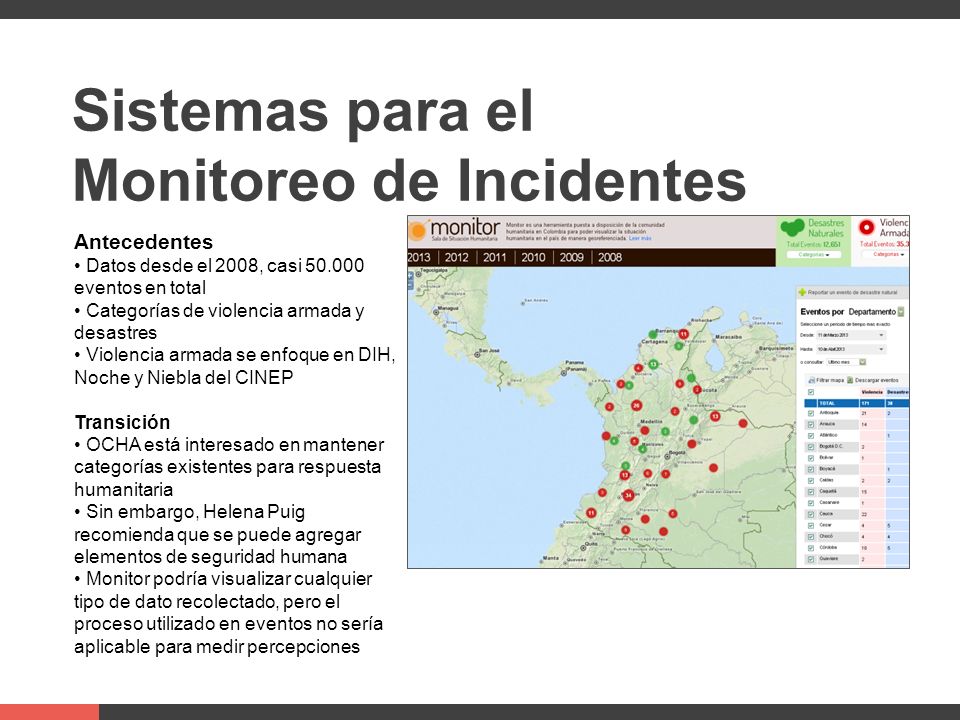Open Categorías dropdown under Desastres Naturales
This screenshot has width=960, height=720.
pyautogui.click(x=814, y=254)
